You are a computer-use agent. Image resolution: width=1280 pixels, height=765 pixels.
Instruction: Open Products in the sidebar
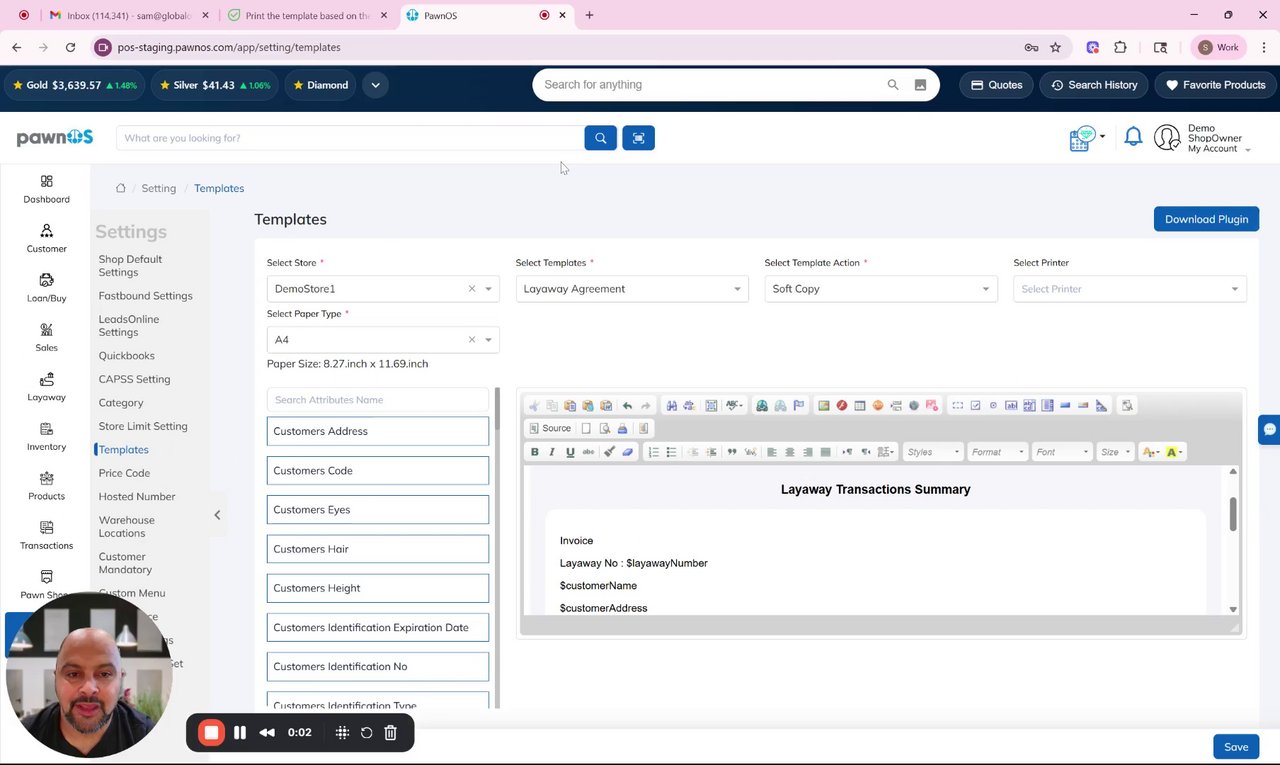pos(46,486)
